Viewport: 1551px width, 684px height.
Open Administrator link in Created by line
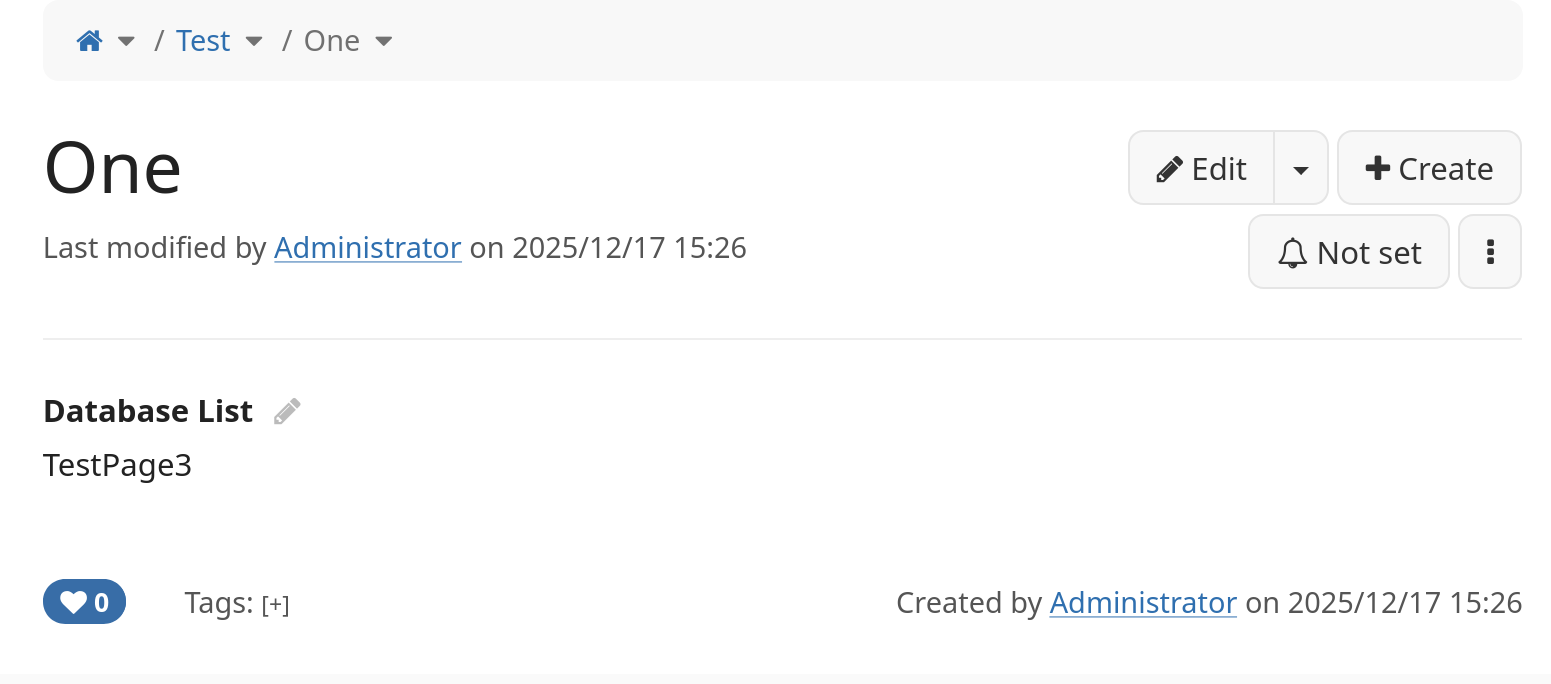tap(1142, 602)
